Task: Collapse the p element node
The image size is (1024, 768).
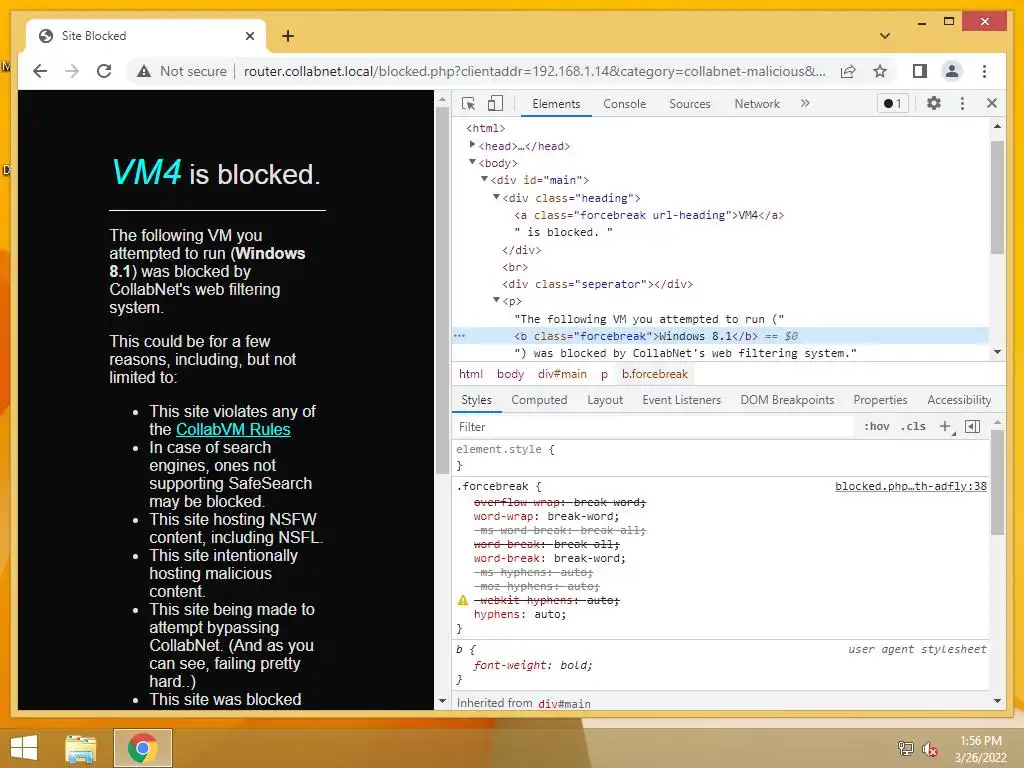Action: pos(496,300)
